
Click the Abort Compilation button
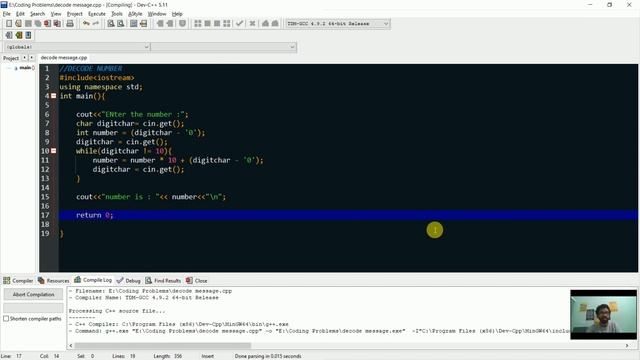pyautogui.click(x=33, y=294)
